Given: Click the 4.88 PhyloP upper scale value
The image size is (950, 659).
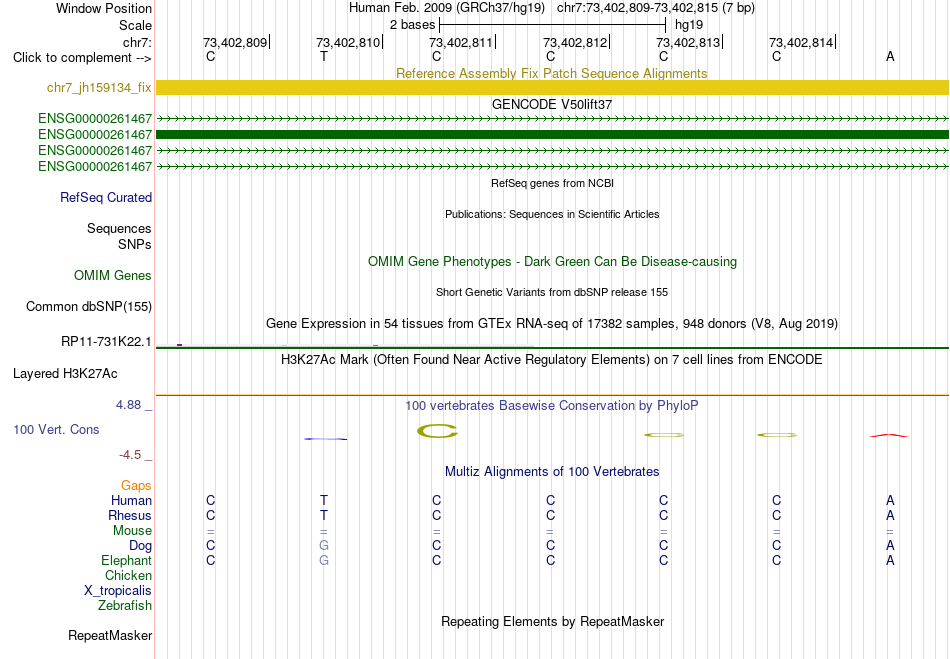Looking at the screenshot, I should point(128,405).
